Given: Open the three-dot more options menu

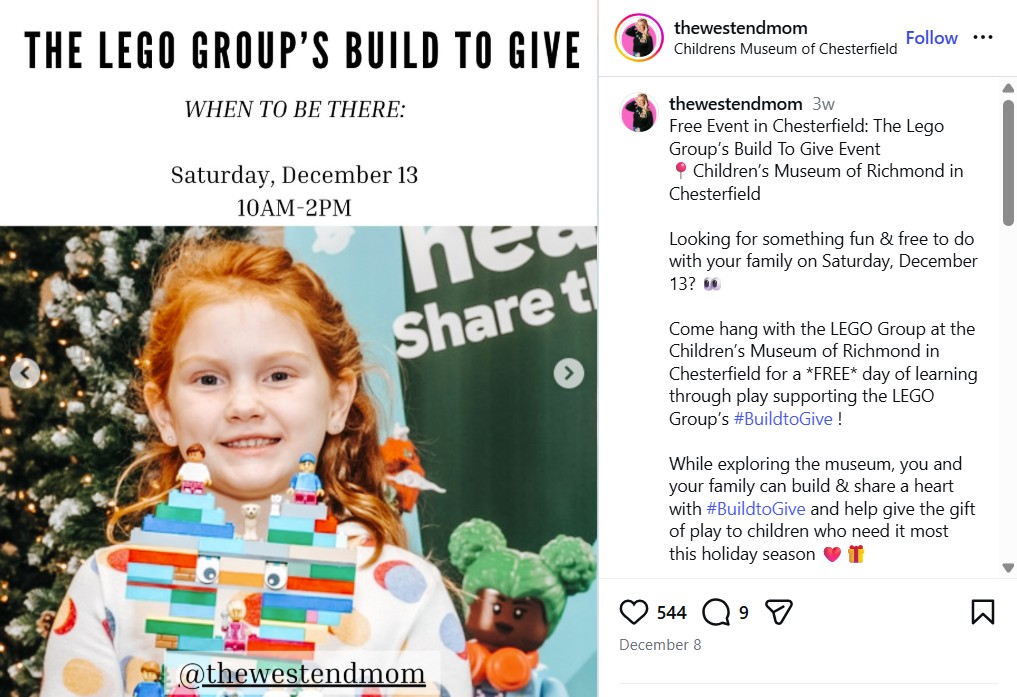Looking at the screenshot, I should [983, 38].
